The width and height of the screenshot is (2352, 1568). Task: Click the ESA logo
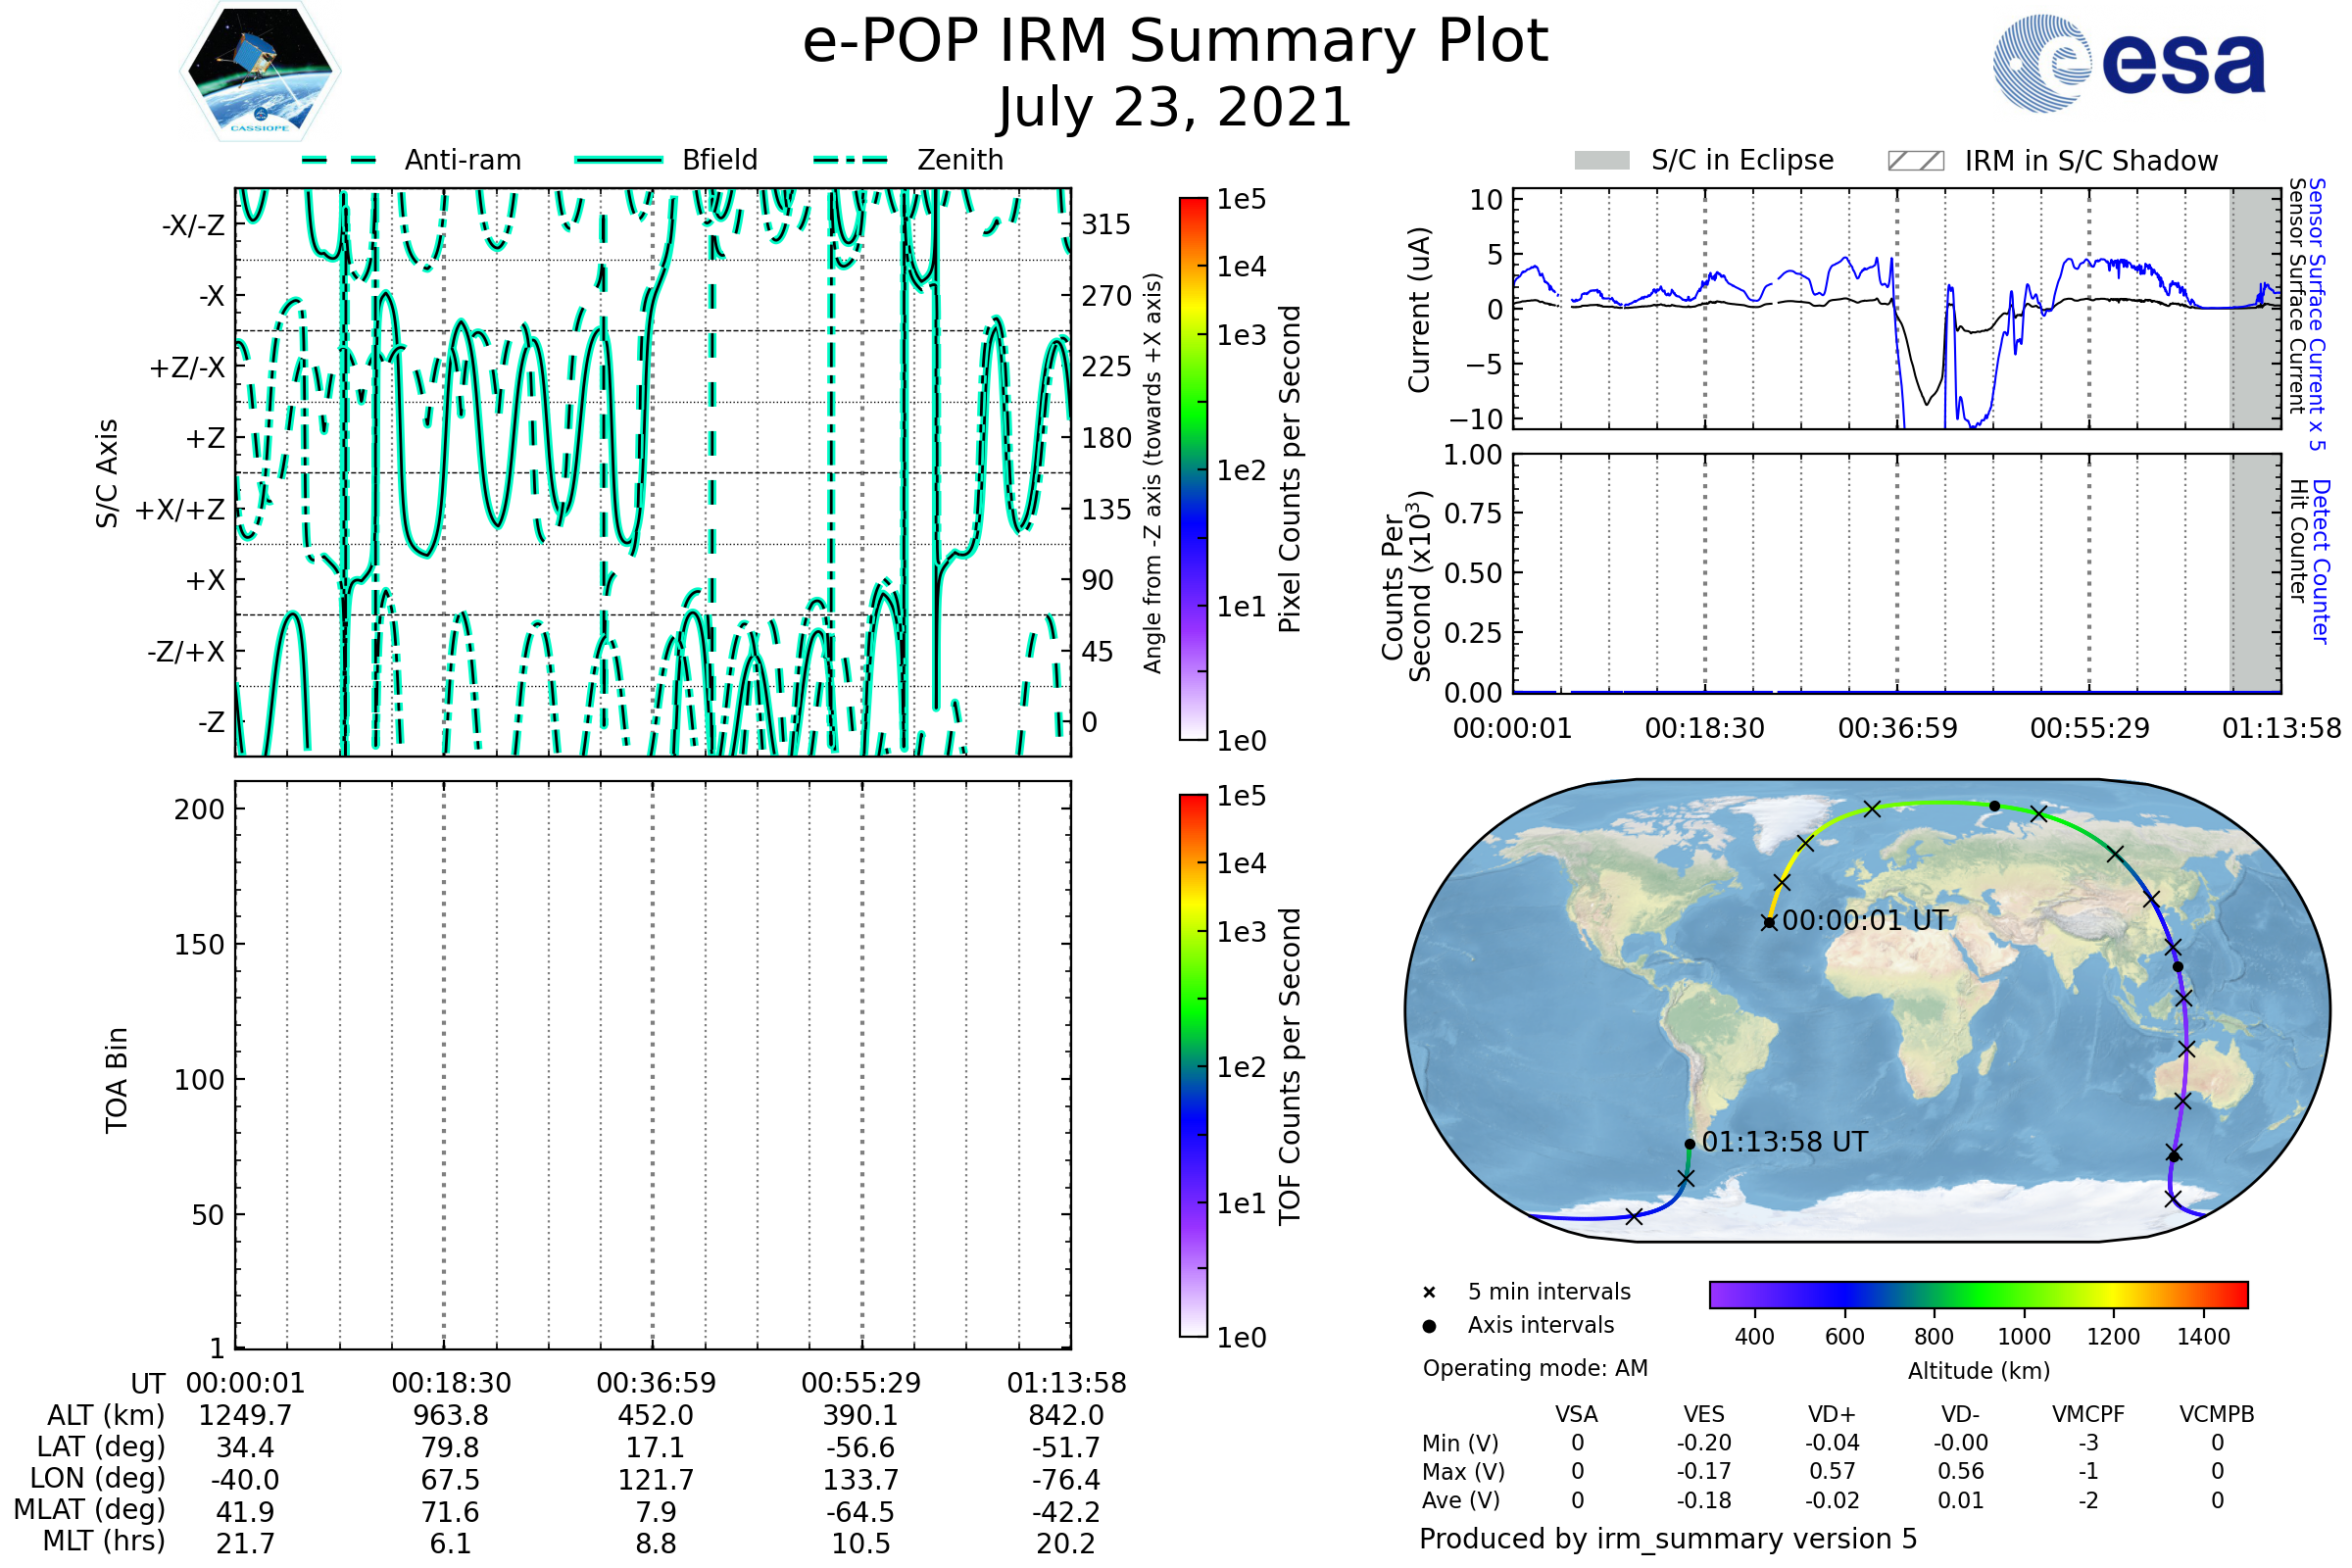coord(2130,63)
